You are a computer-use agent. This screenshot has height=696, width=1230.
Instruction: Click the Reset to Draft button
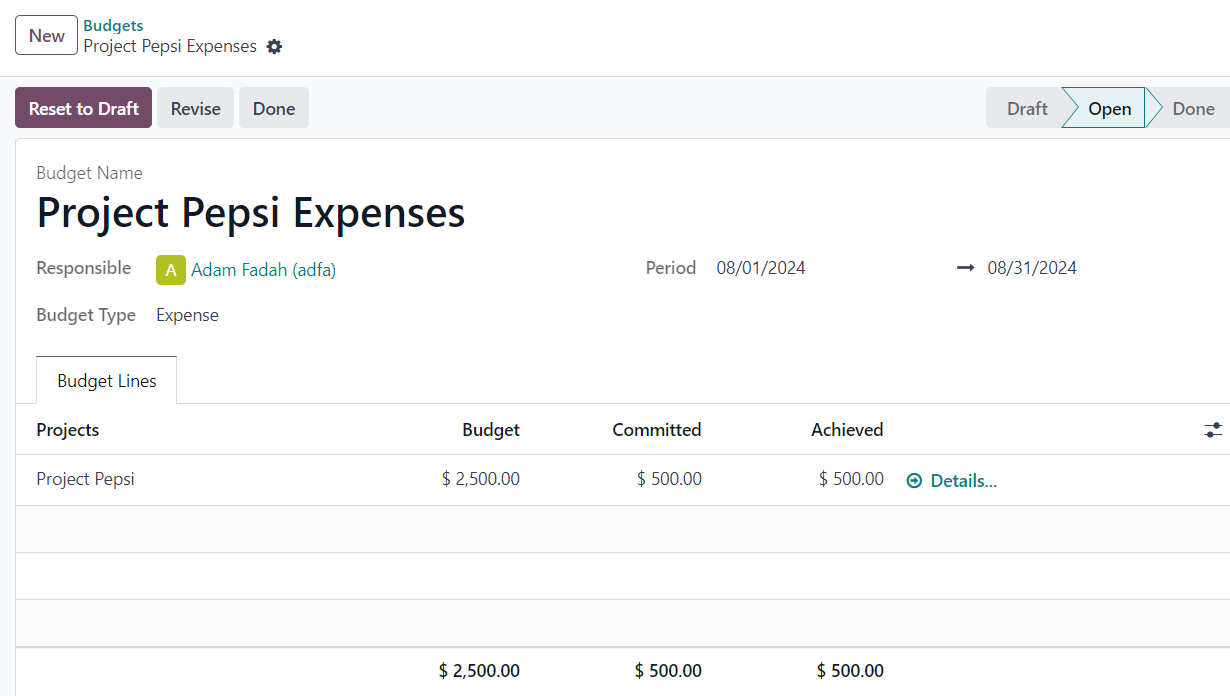83,108
